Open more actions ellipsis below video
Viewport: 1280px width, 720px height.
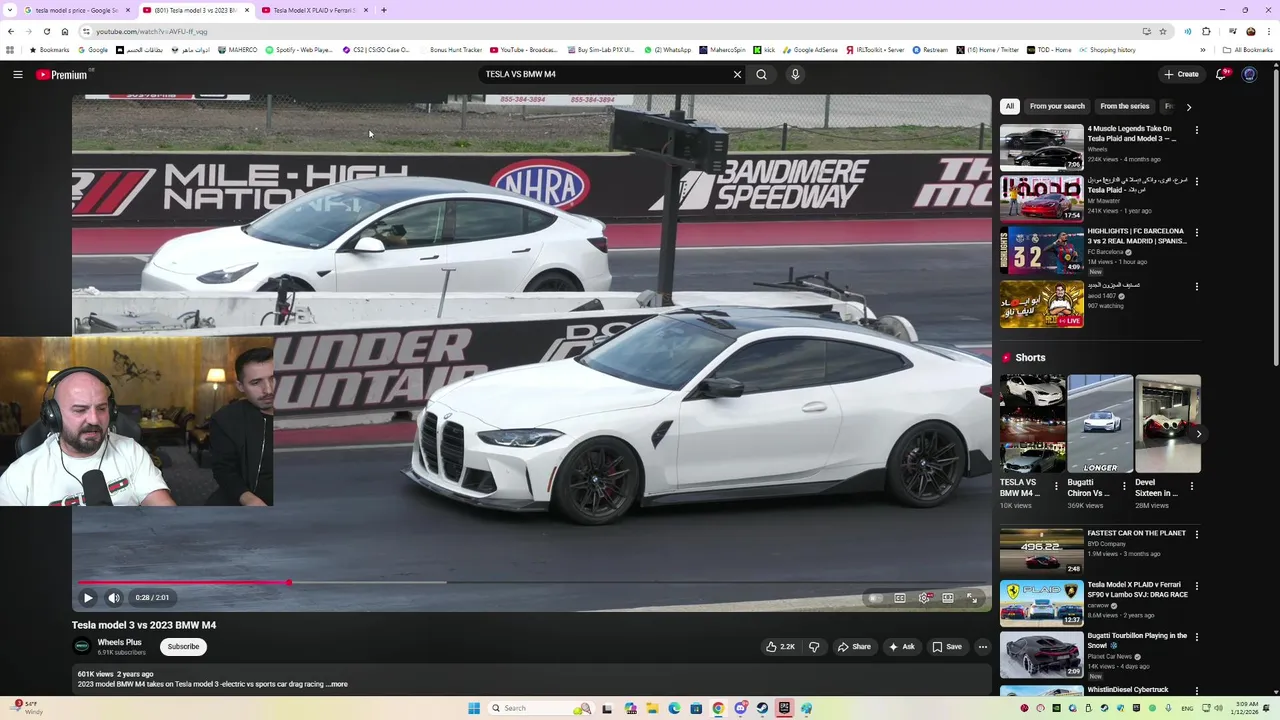coord(983,647)
